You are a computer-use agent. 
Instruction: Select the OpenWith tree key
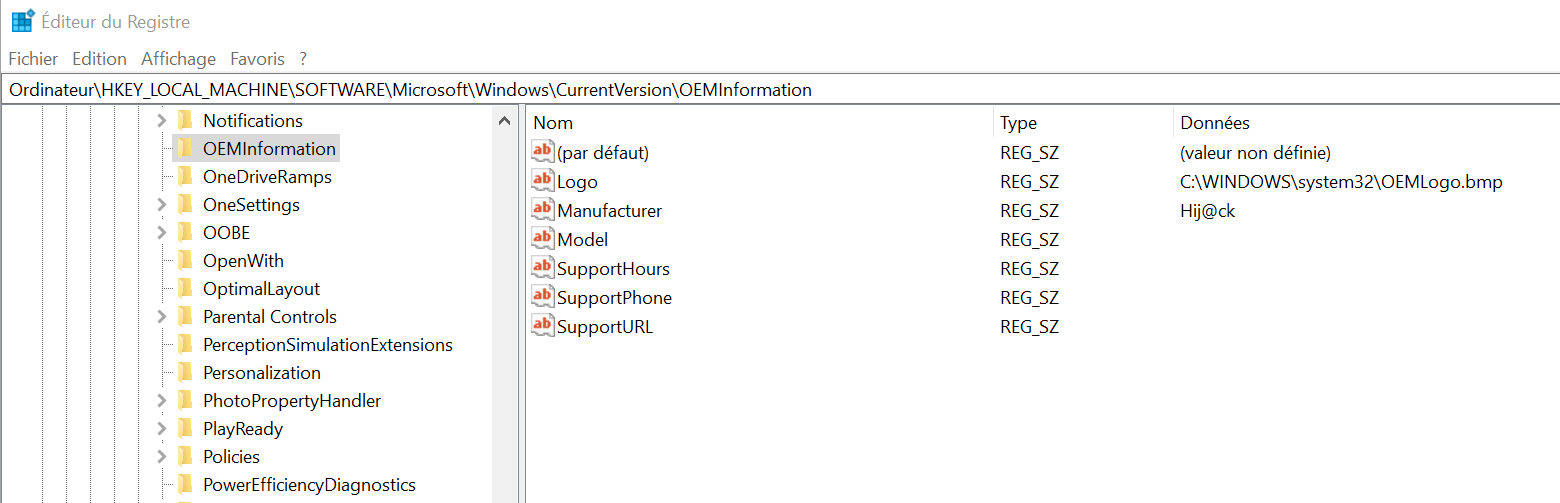click(x=243, y=260)
